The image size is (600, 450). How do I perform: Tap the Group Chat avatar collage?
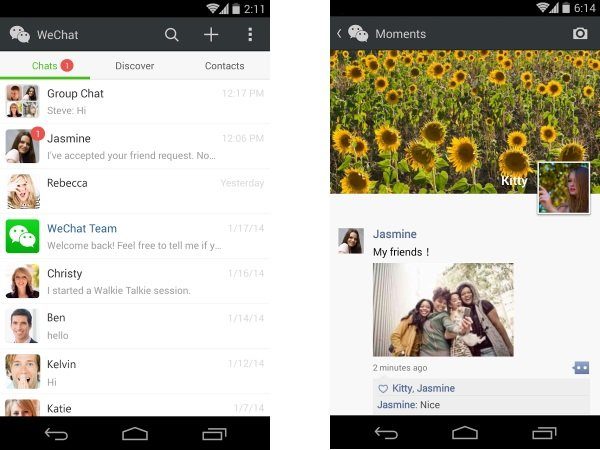coord(23,101)
